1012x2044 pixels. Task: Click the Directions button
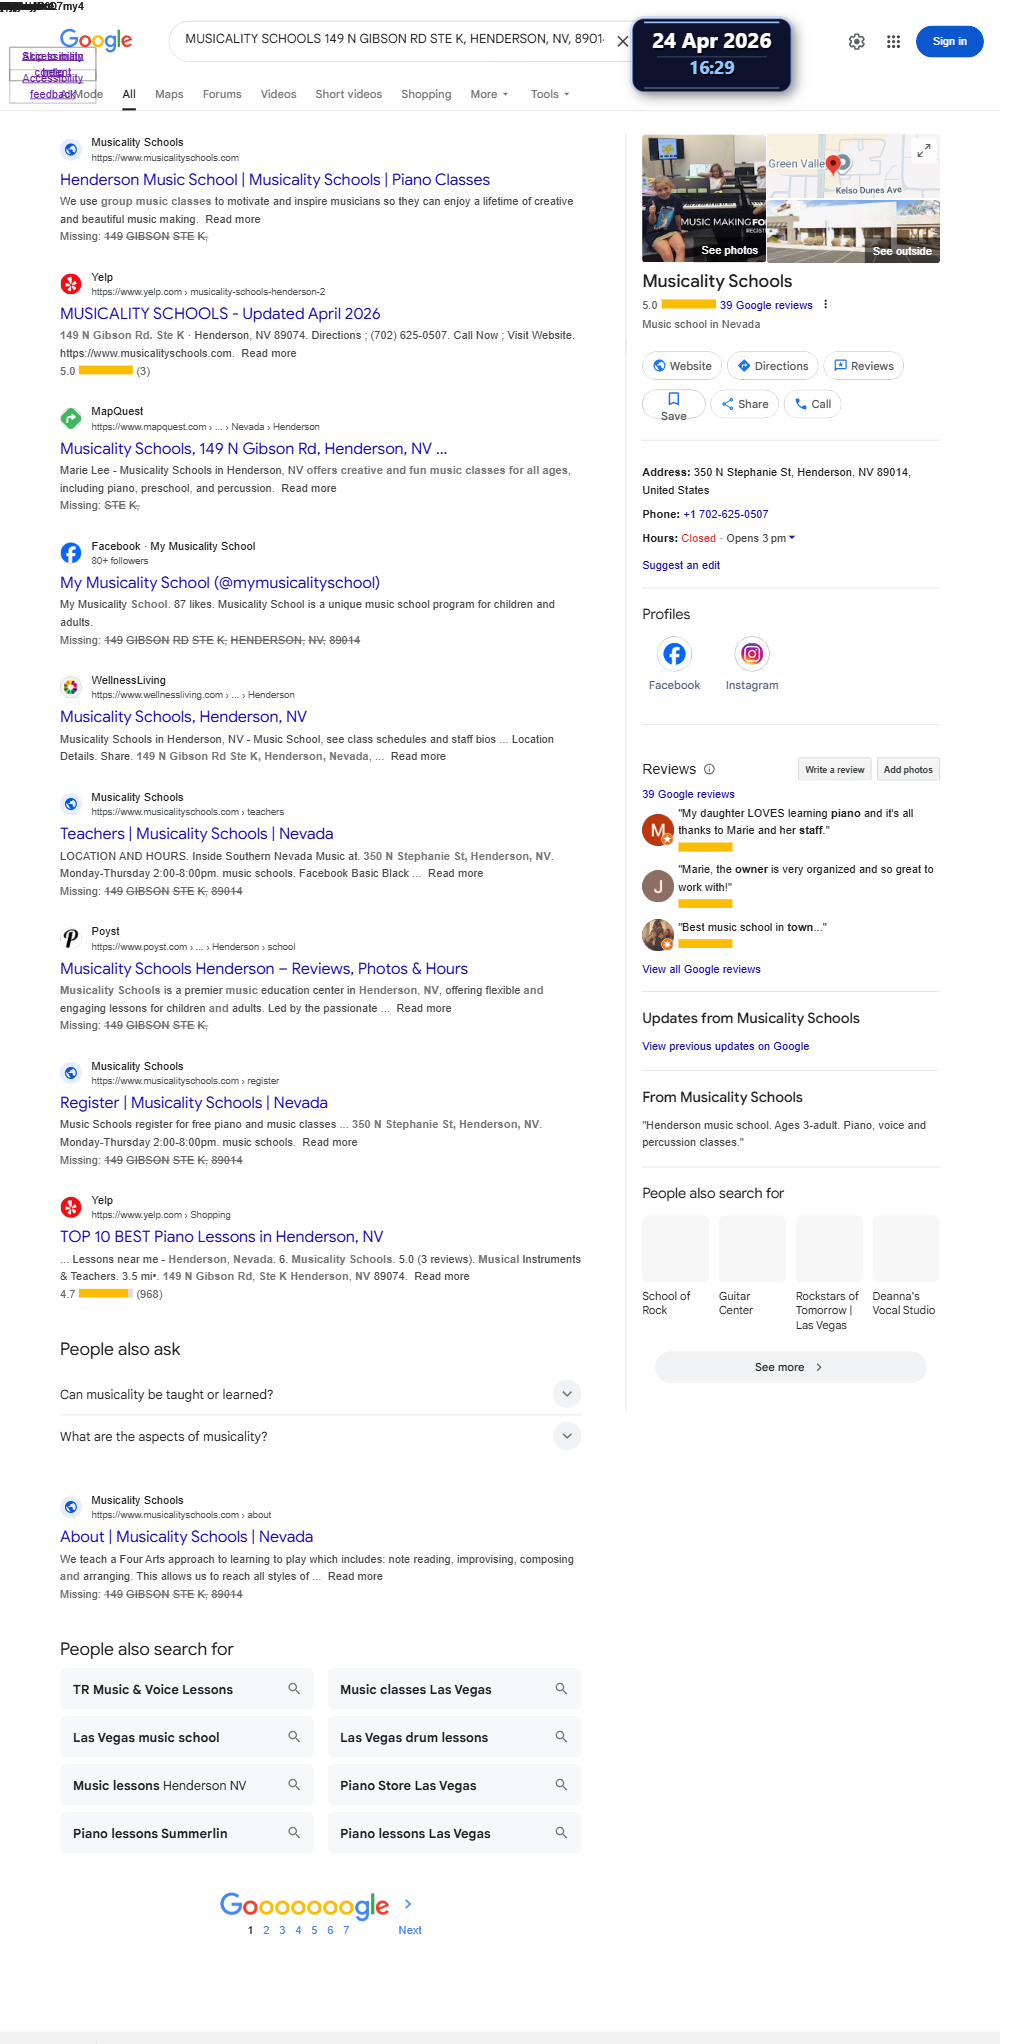[773, 366]
